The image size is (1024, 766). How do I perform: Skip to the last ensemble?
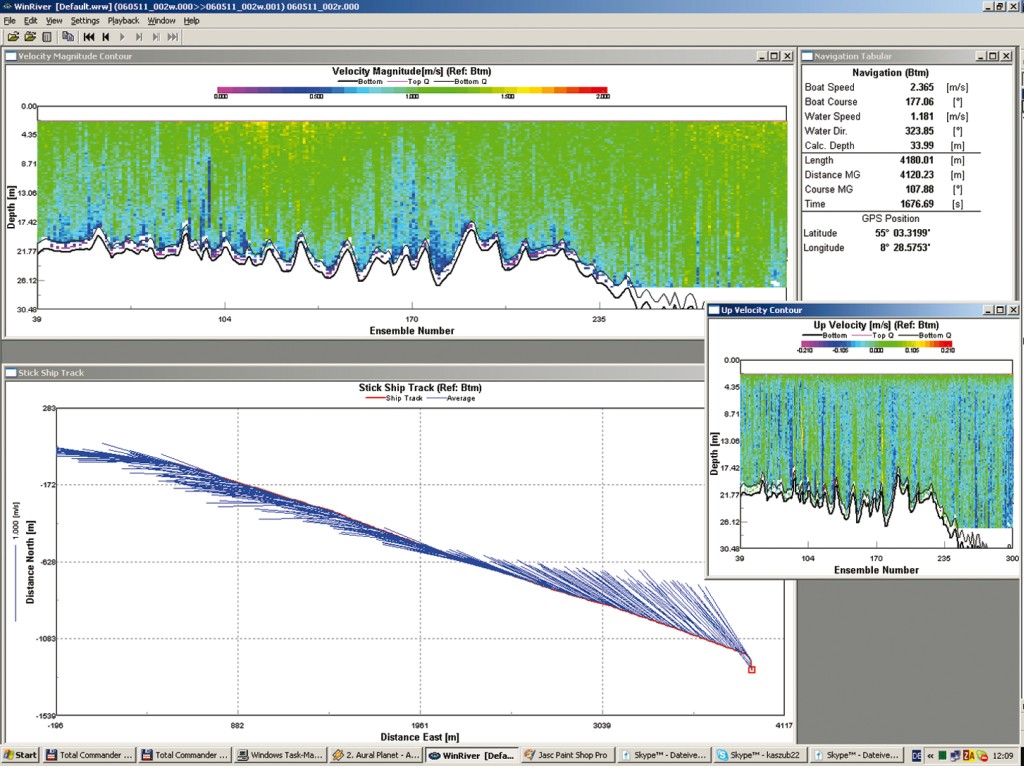point(172,37)
